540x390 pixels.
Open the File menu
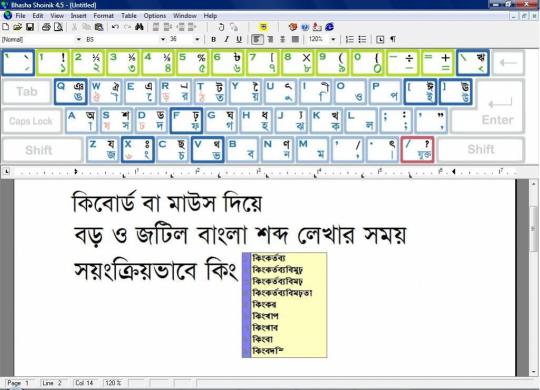20,16
